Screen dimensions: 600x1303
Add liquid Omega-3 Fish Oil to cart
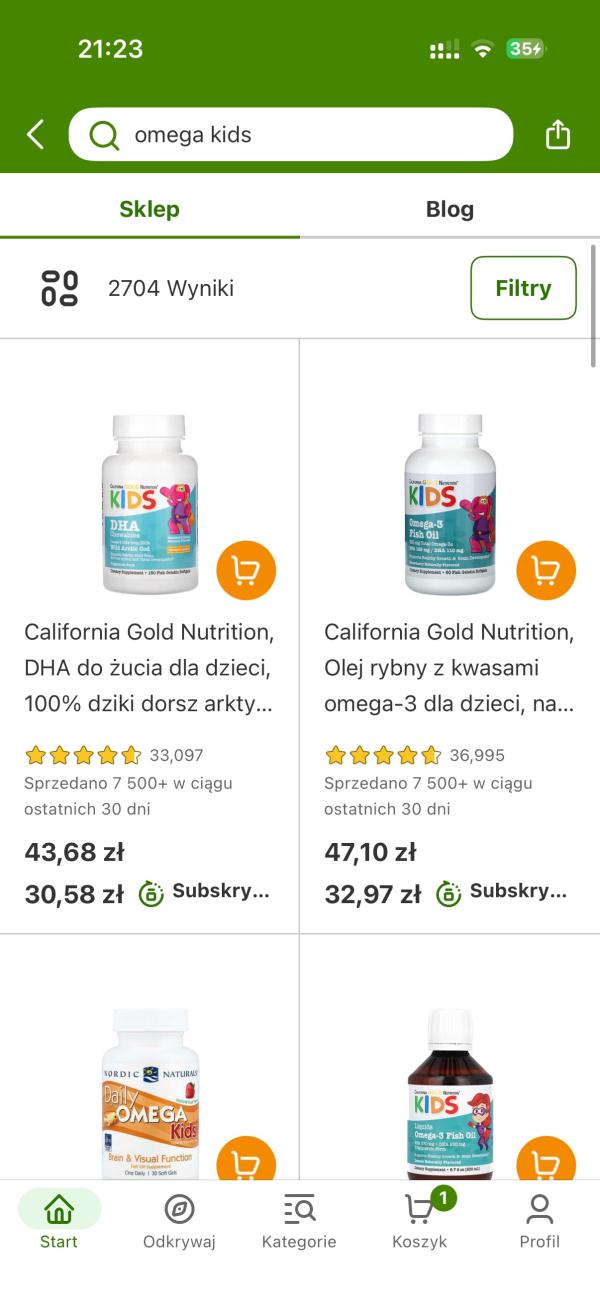click(x=545, y=1165)
